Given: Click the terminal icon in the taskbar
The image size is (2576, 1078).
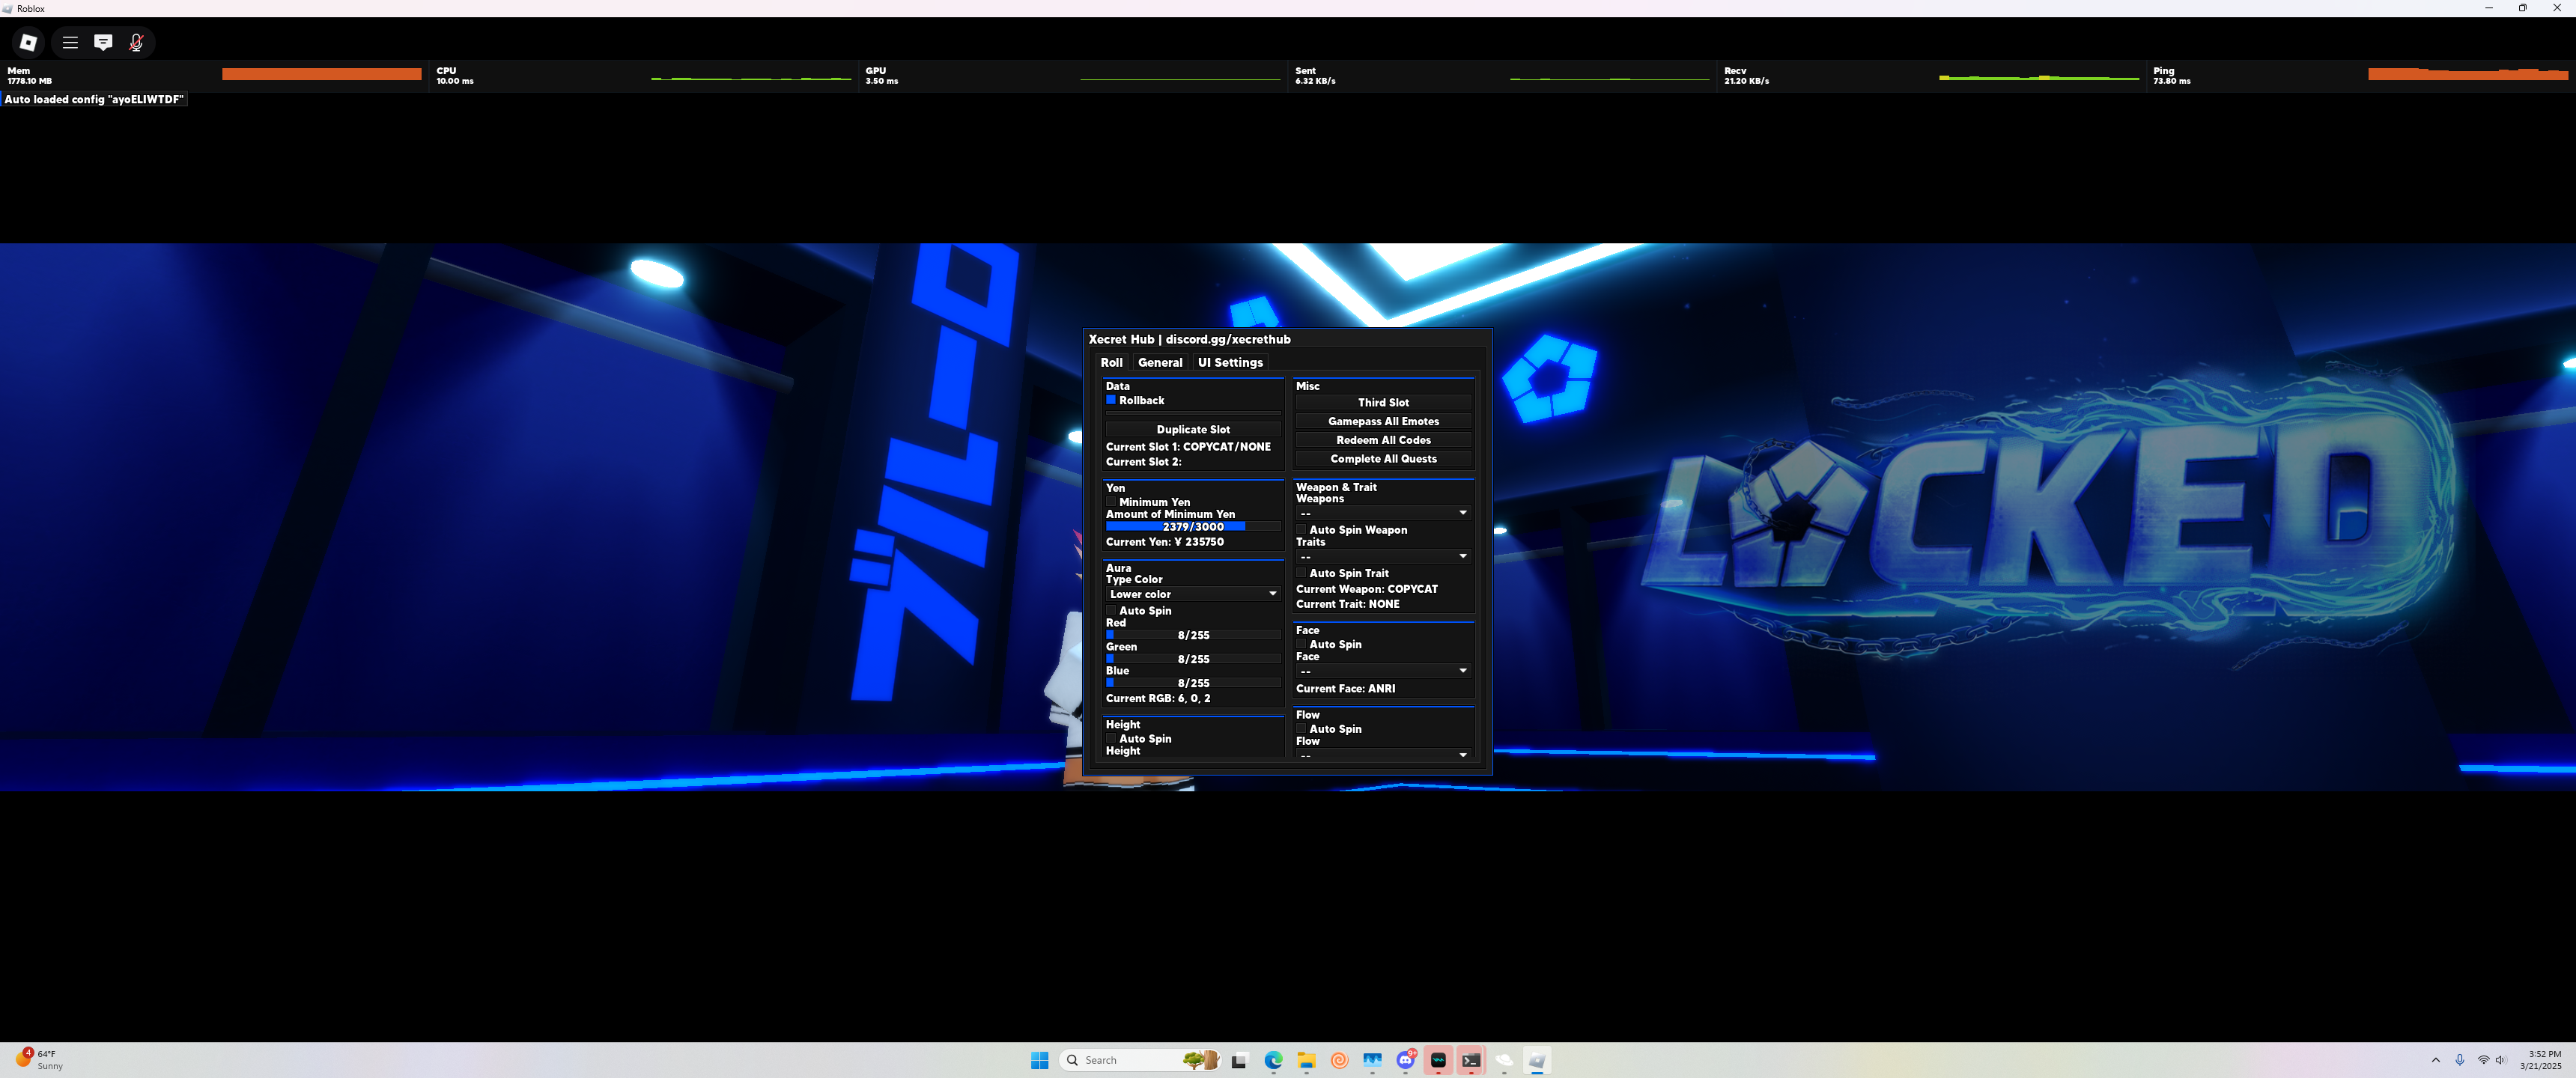Looking at the screenshot, I should 1470,1060.
